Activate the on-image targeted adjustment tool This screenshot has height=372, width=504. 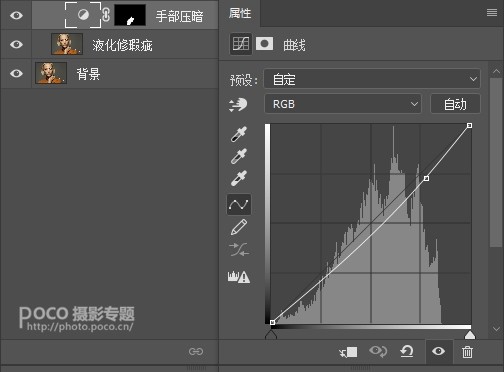[238, 105]
